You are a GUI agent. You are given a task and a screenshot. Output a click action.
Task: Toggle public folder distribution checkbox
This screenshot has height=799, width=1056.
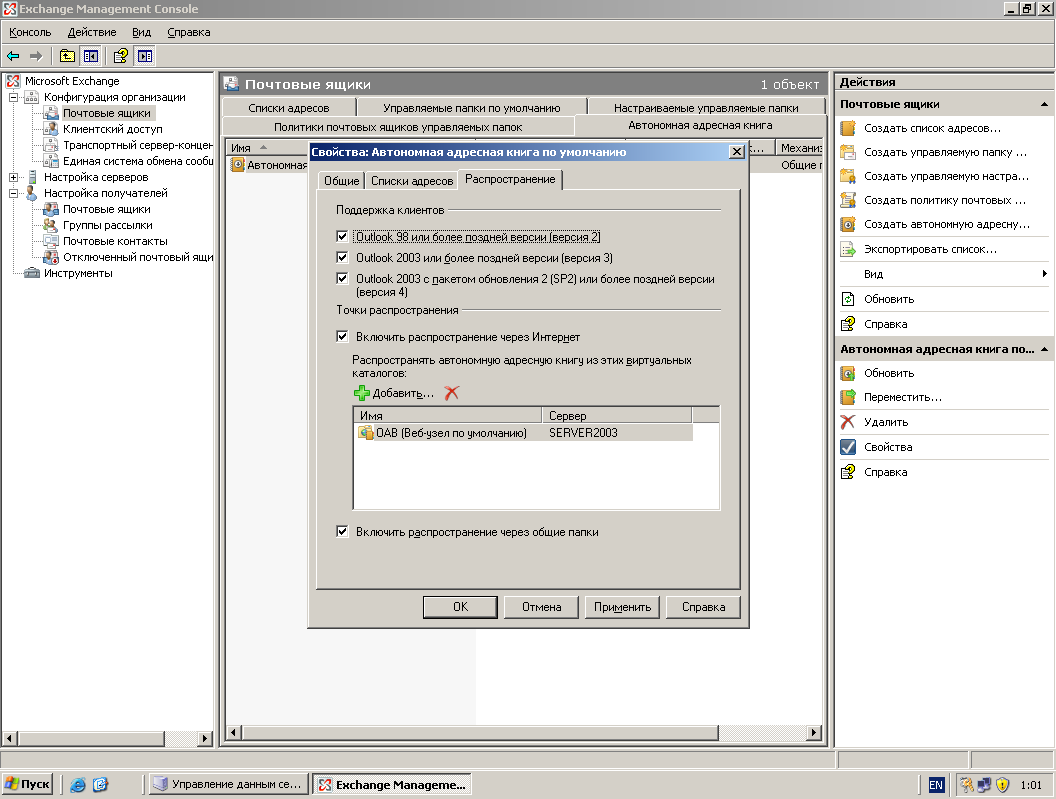(342, 532)
